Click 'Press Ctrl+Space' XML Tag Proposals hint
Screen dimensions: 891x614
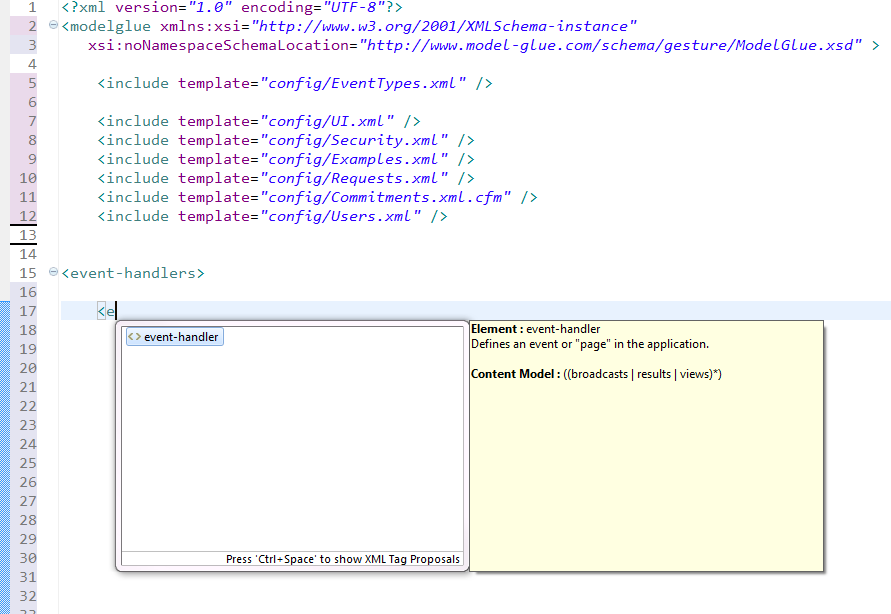pyautogui.click(x=343, y=559)
